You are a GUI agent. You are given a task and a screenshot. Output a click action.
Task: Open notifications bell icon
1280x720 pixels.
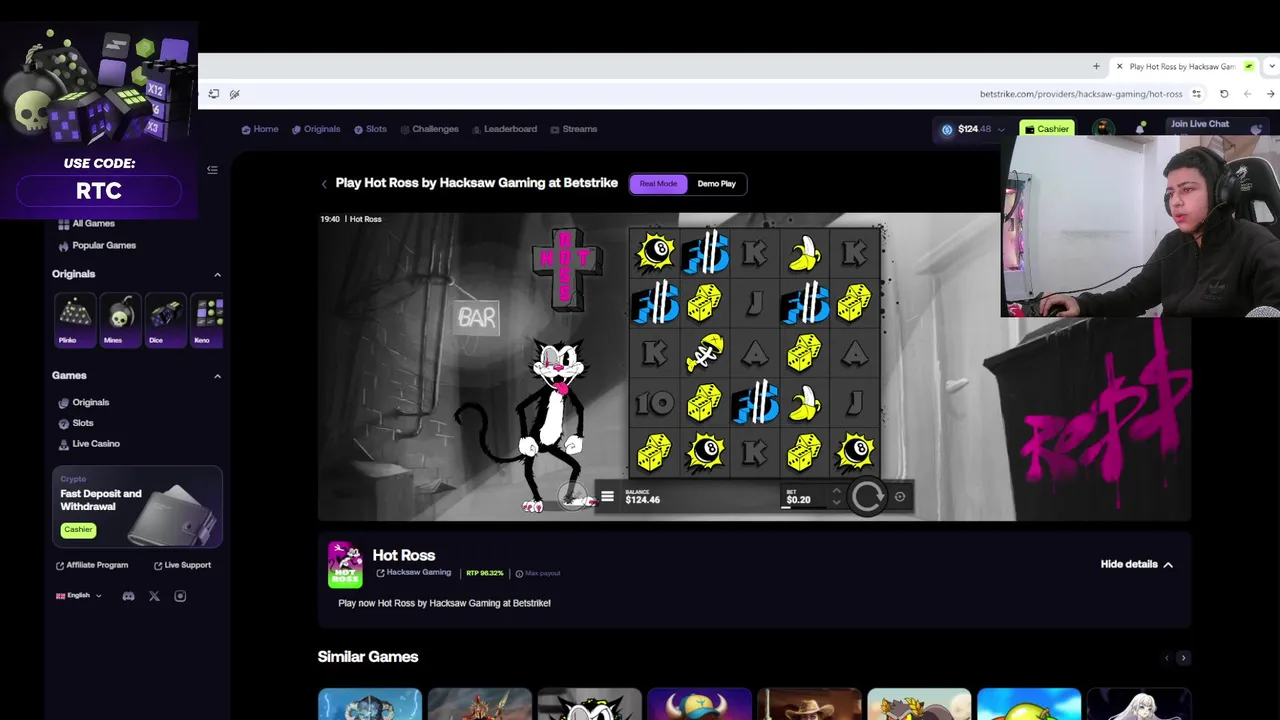tap(1141, 128)
